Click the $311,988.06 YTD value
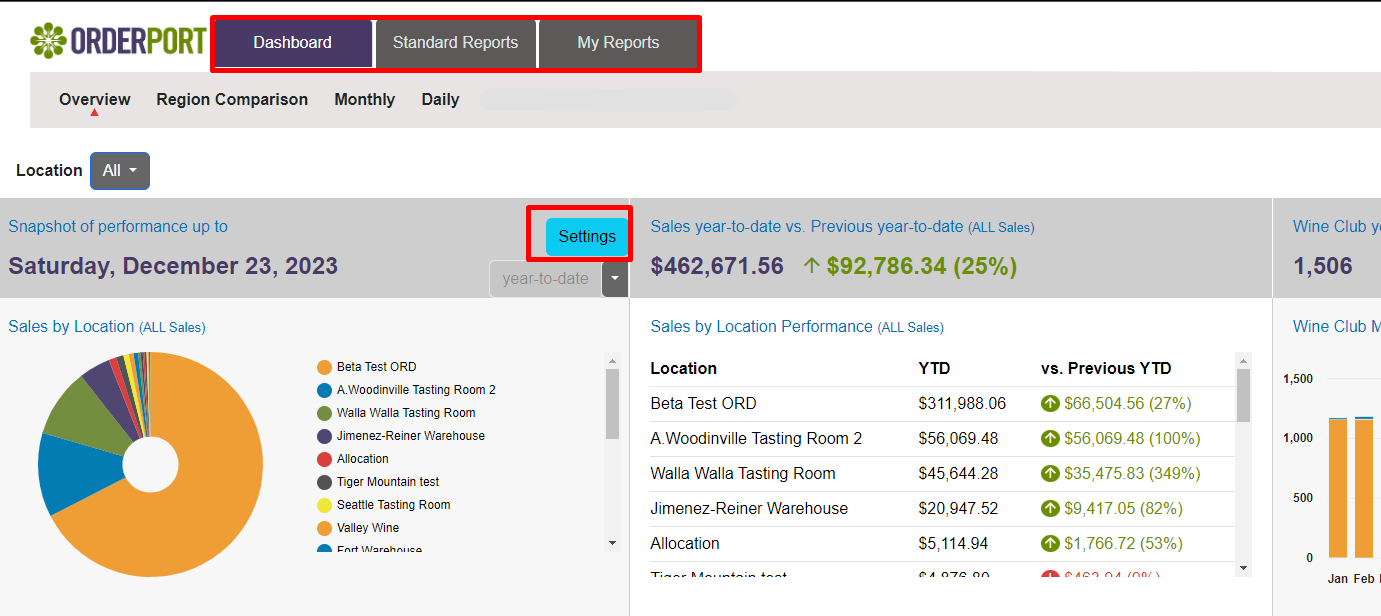The image size is (1381, 616). coord(962,404)
